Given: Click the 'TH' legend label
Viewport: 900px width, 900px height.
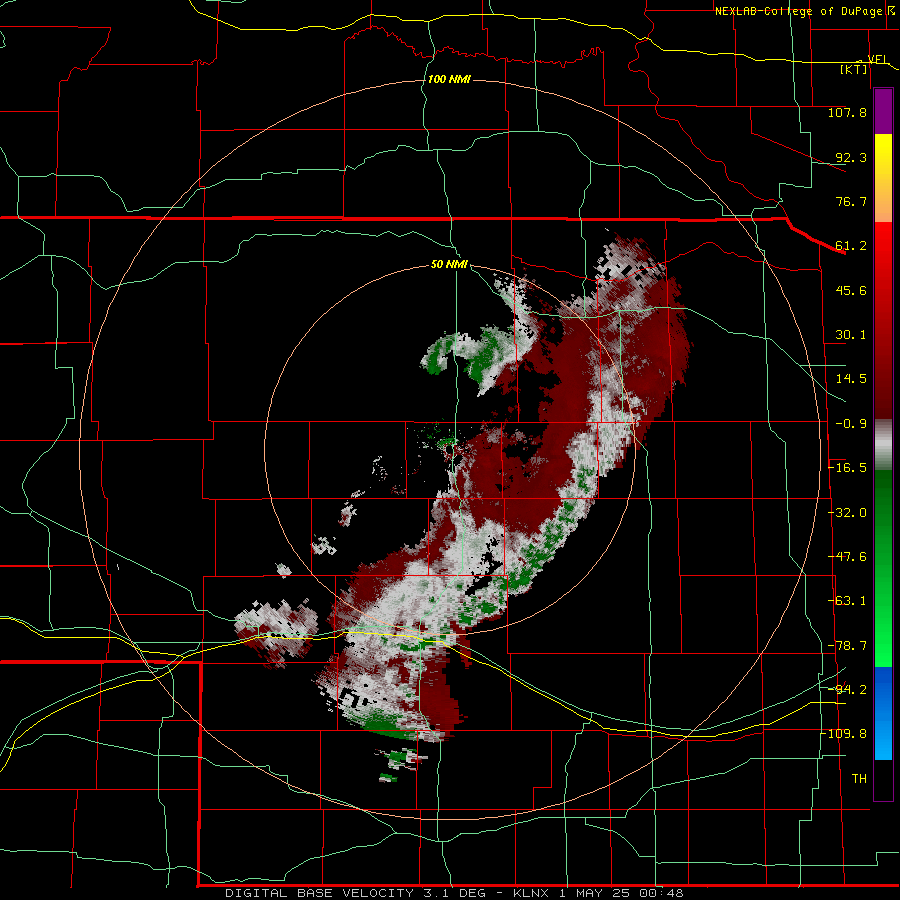Looking at the screenshot, I should click(859, 779).
